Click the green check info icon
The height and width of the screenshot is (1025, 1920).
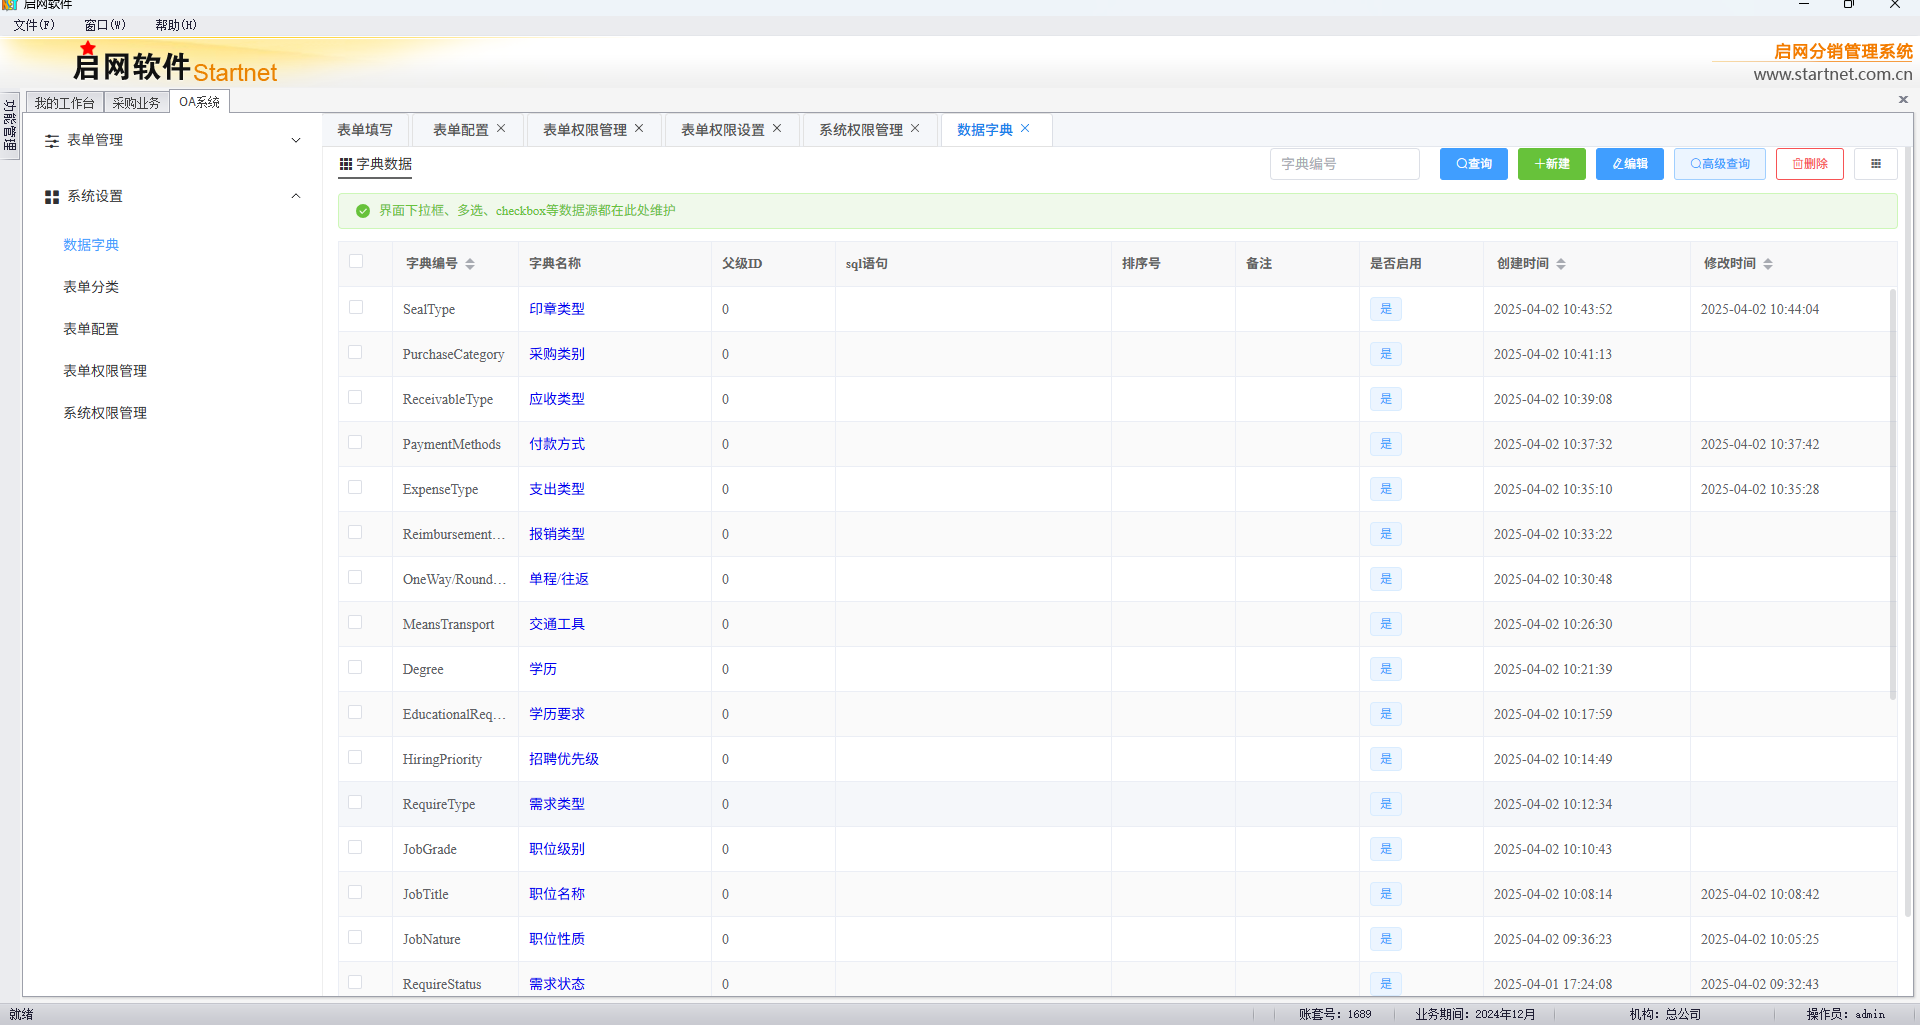pyautogui.click(x=363, y=211)
